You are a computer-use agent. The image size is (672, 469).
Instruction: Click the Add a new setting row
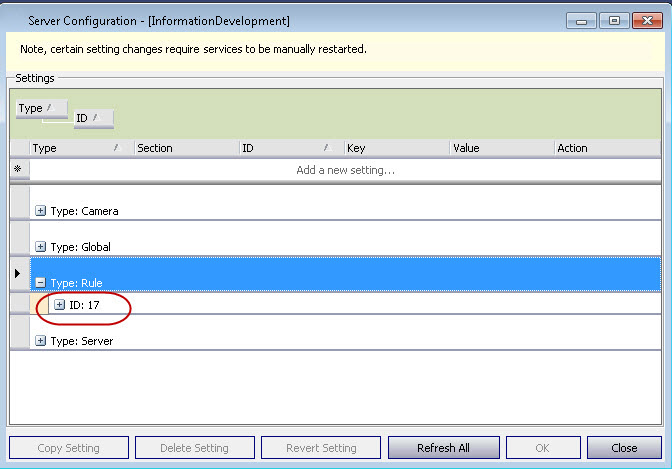tap(345, 170)
